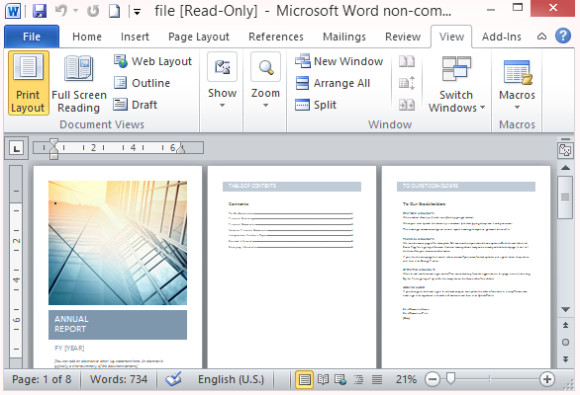Select Print Layout view icon in status bar
This screenshot has width=580, height=395.
click(x=304, y=379)
